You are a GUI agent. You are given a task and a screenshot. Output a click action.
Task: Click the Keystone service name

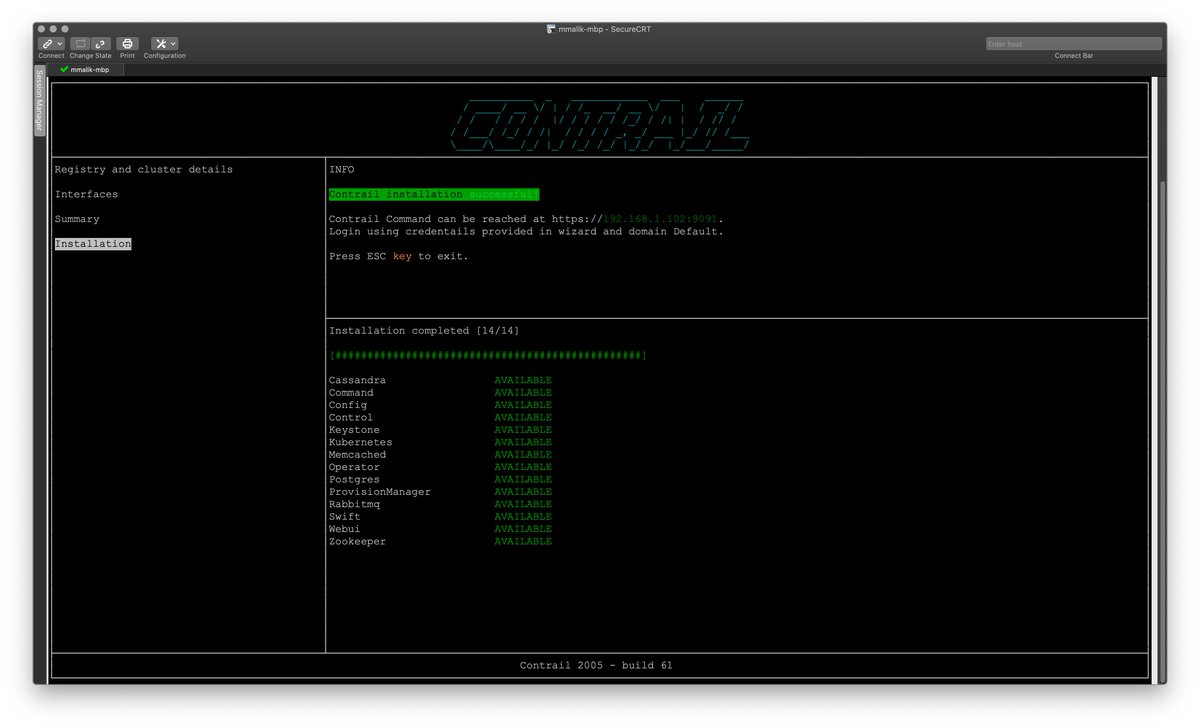pyautogui.click(x=354, y=430)
